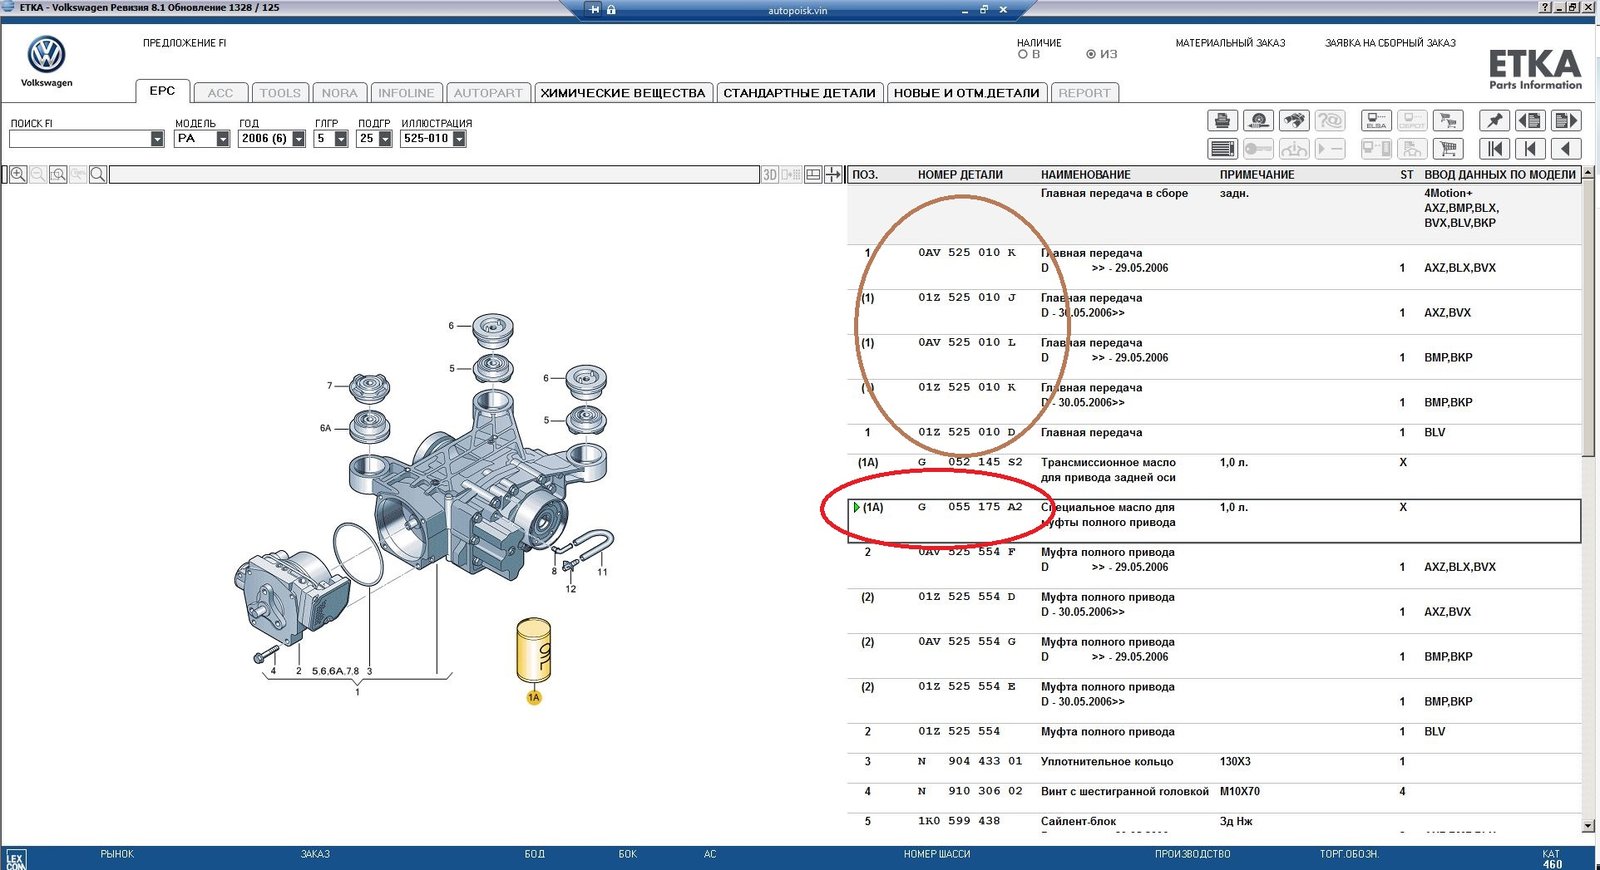Click the back arrow triangle icon
Image resolution: width=1600 pixels, height=870 pixels.
[1566, 149]
